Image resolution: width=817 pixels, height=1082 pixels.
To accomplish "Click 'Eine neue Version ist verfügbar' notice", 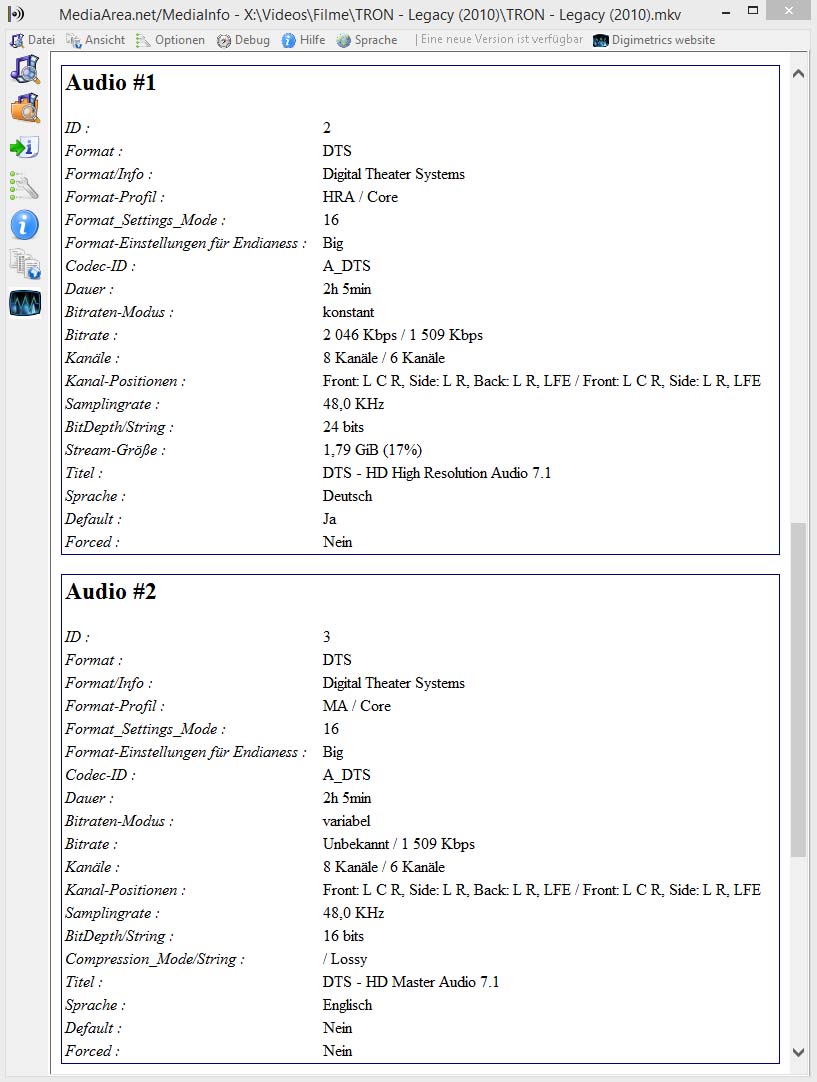I will 502,39.
